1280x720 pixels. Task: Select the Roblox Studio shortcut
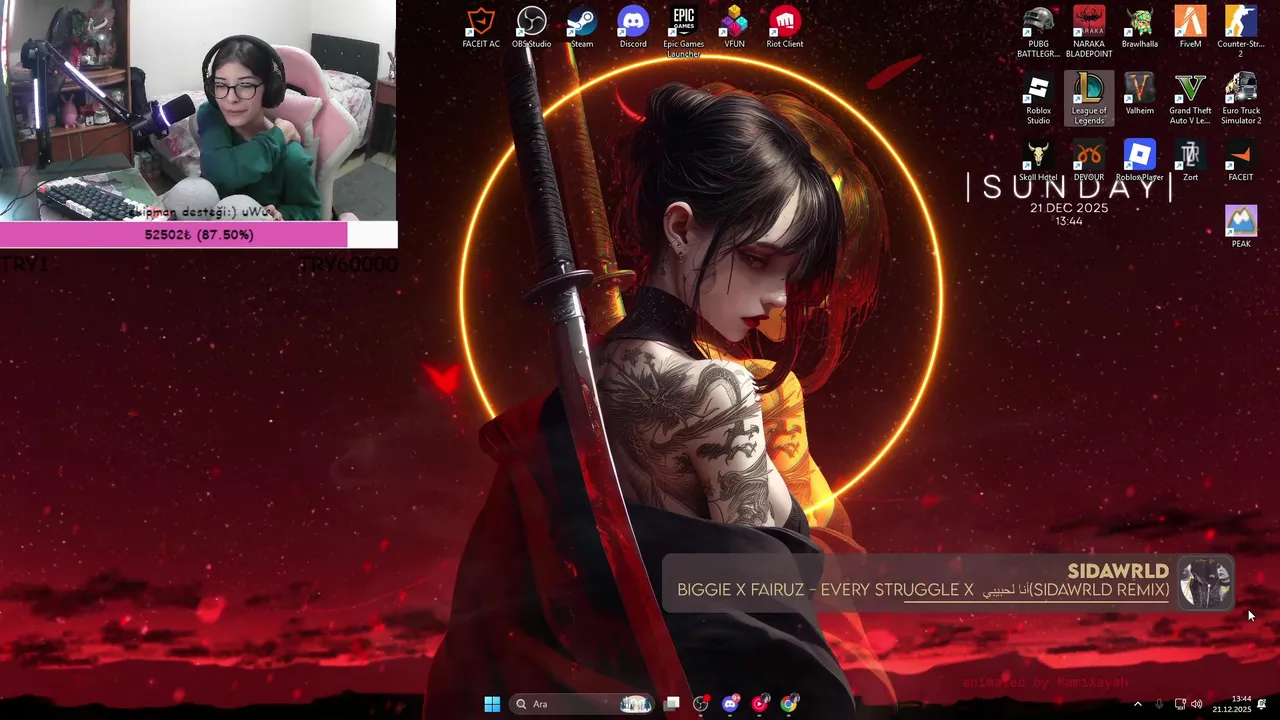tap(1038, 99)
